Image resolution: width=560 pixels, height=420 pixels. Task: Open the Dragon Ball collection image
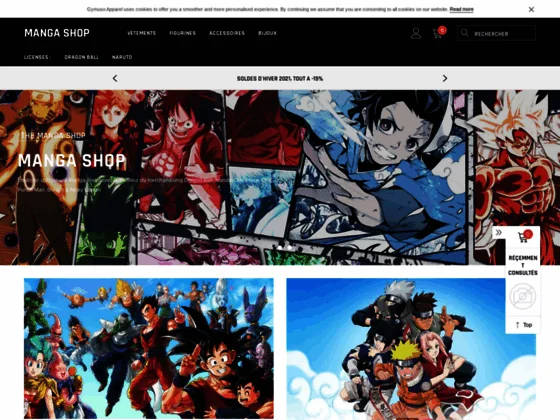pyautogui.click(x=149, y=349)
